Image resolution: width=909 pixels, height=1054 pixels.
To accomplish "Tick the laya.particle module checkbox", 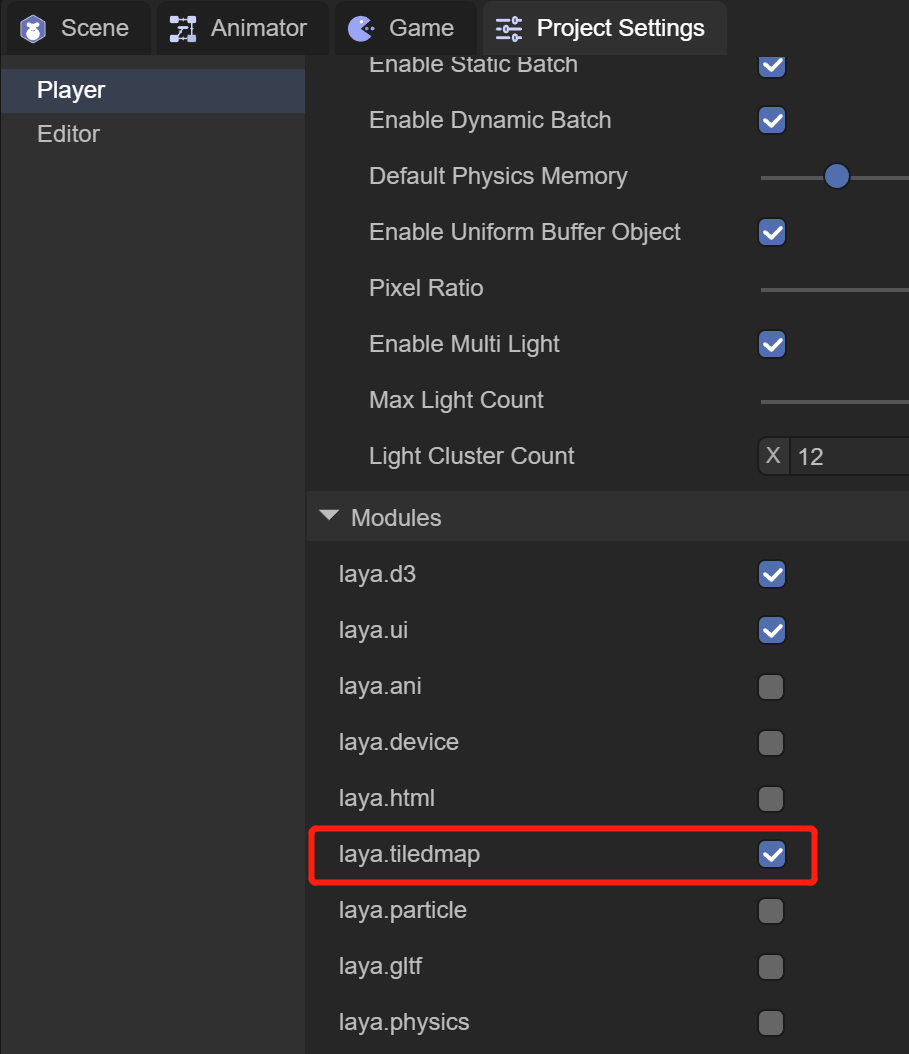I will pyautogui.click(x=771, y=911).
